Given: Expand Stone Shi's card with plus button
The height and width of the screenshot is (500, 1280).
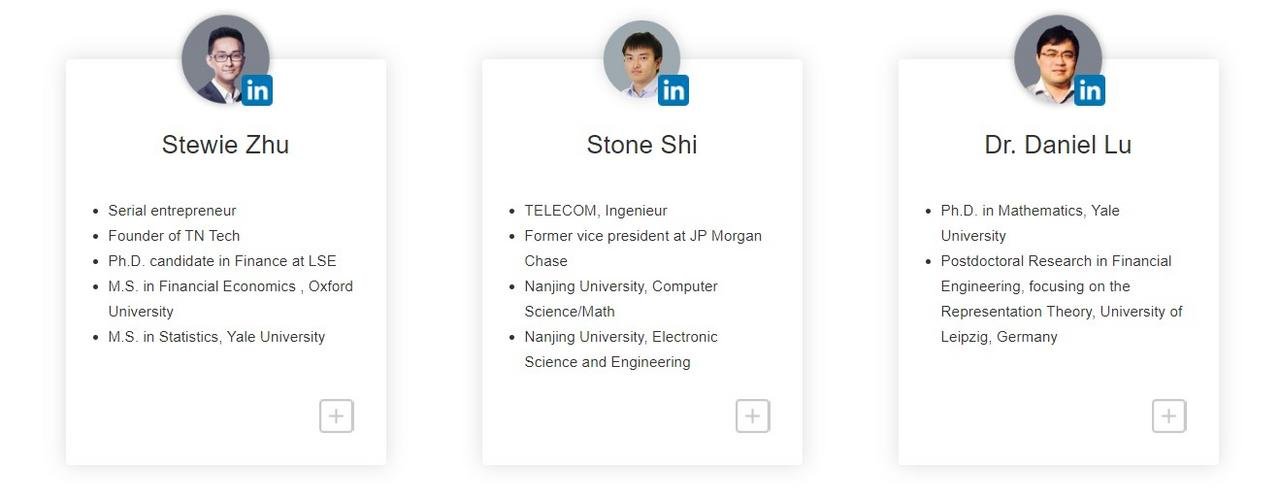Looking at the screenshot, I should (753, 416).
